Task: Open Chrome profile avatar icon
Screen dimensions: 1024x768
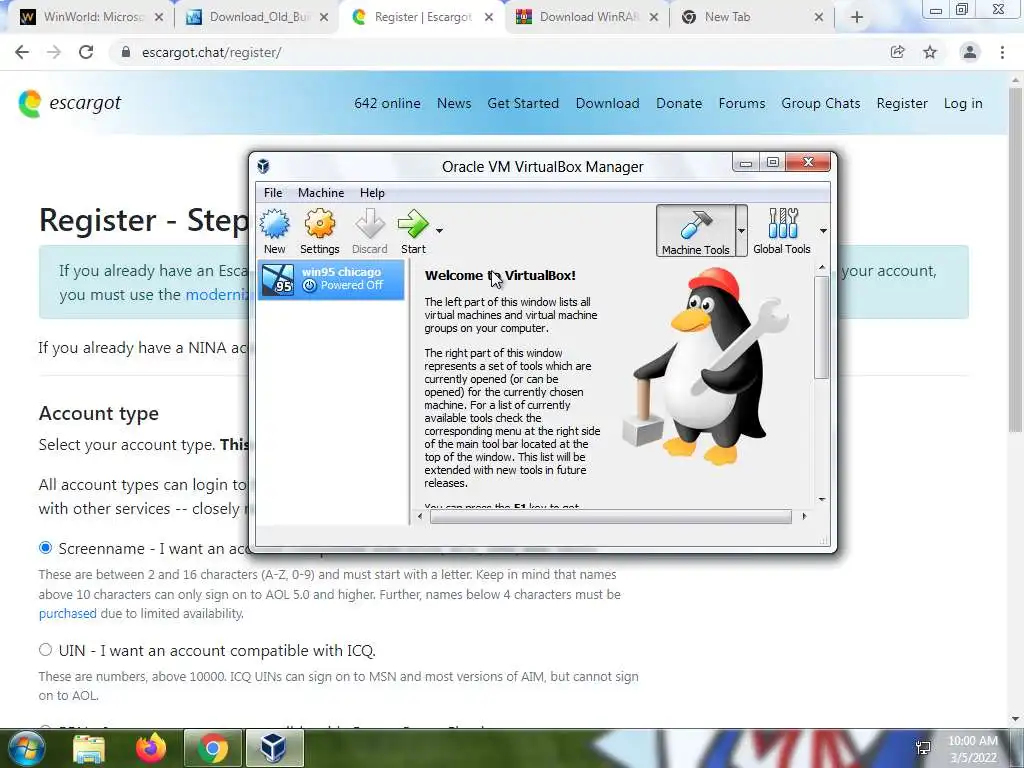Action: tap(970, 52)
